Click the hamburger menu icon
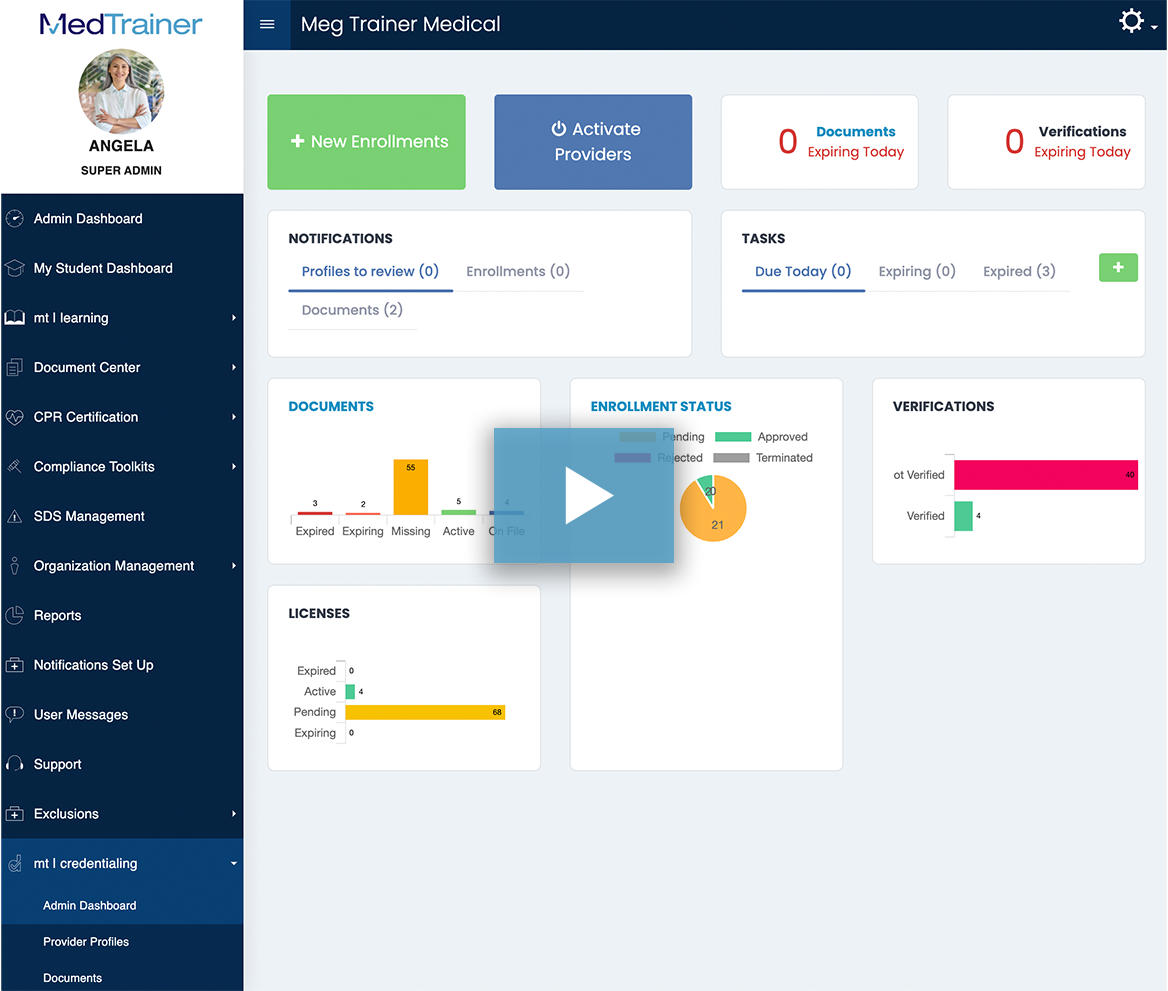Viewport: 1168px width, 991px height. [x=267, y=25]
